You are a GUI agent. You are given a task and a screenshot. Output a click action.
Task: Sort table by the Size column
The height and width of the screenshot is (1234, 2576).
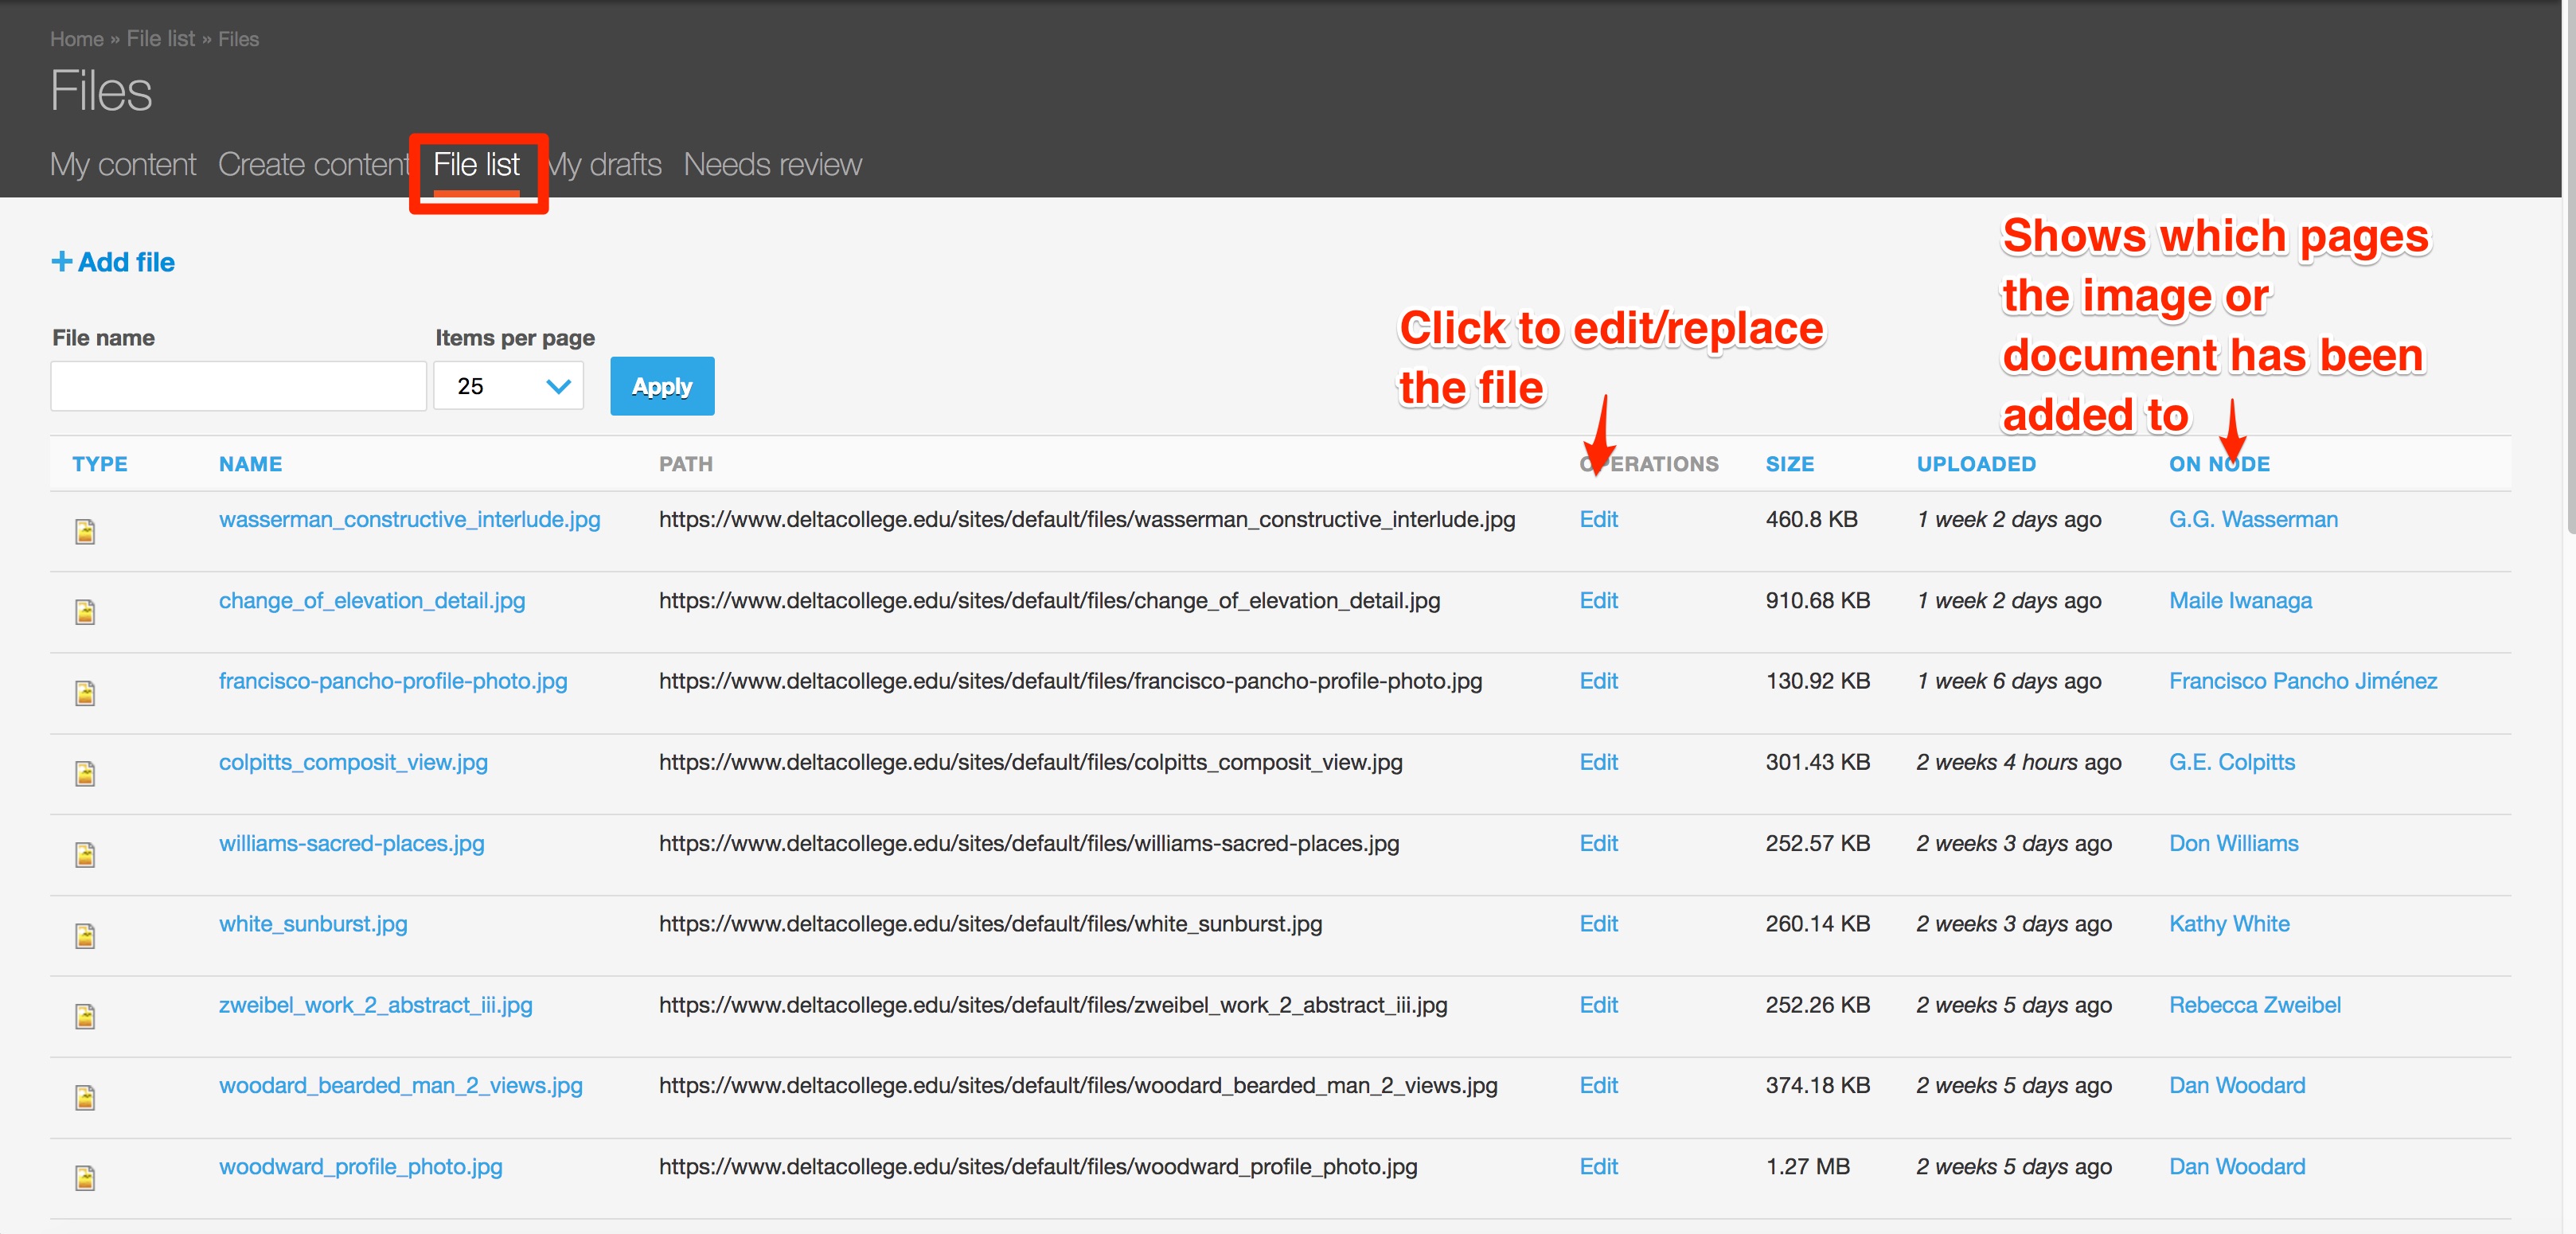[x=1789, y=464]
